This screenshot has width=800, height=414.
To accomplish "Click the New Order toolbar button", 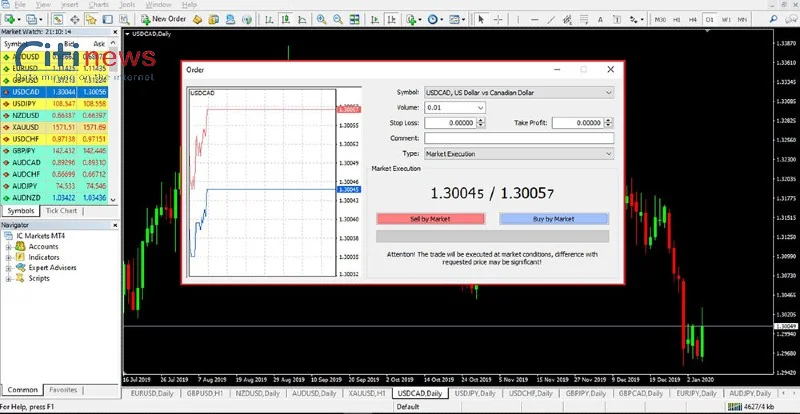I will (163, 19).
